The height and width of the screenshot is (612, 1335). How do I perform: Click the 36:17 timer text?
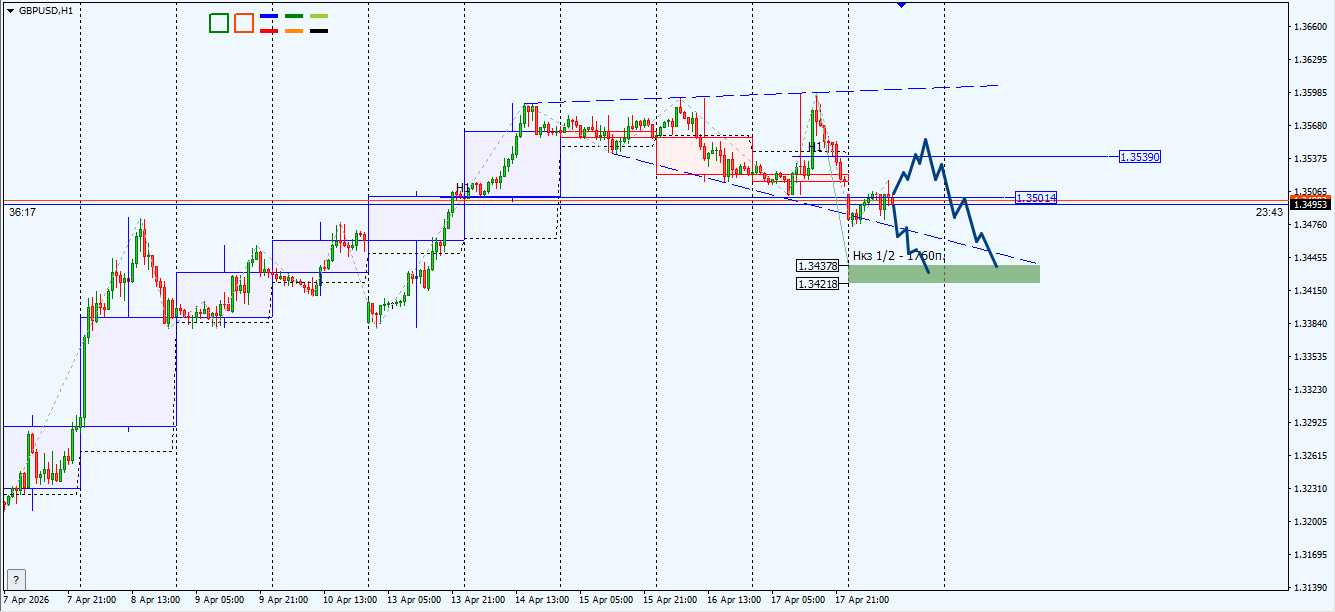(22, 212)
